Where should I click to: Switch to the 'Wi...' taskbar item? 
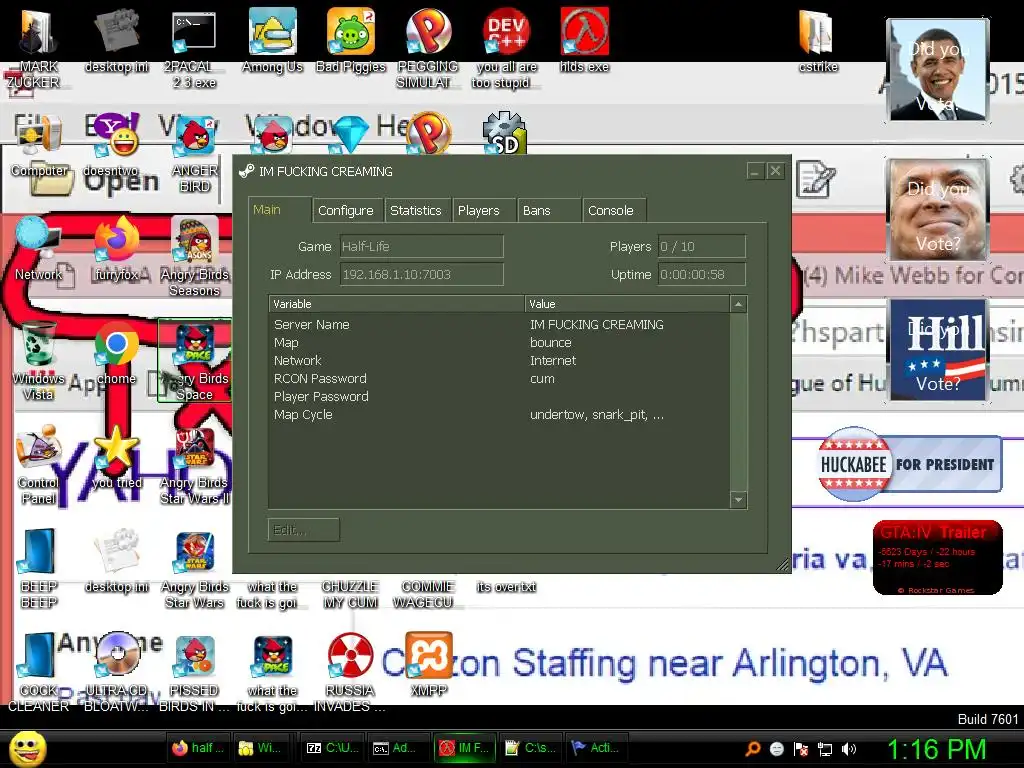coord(261,748)
